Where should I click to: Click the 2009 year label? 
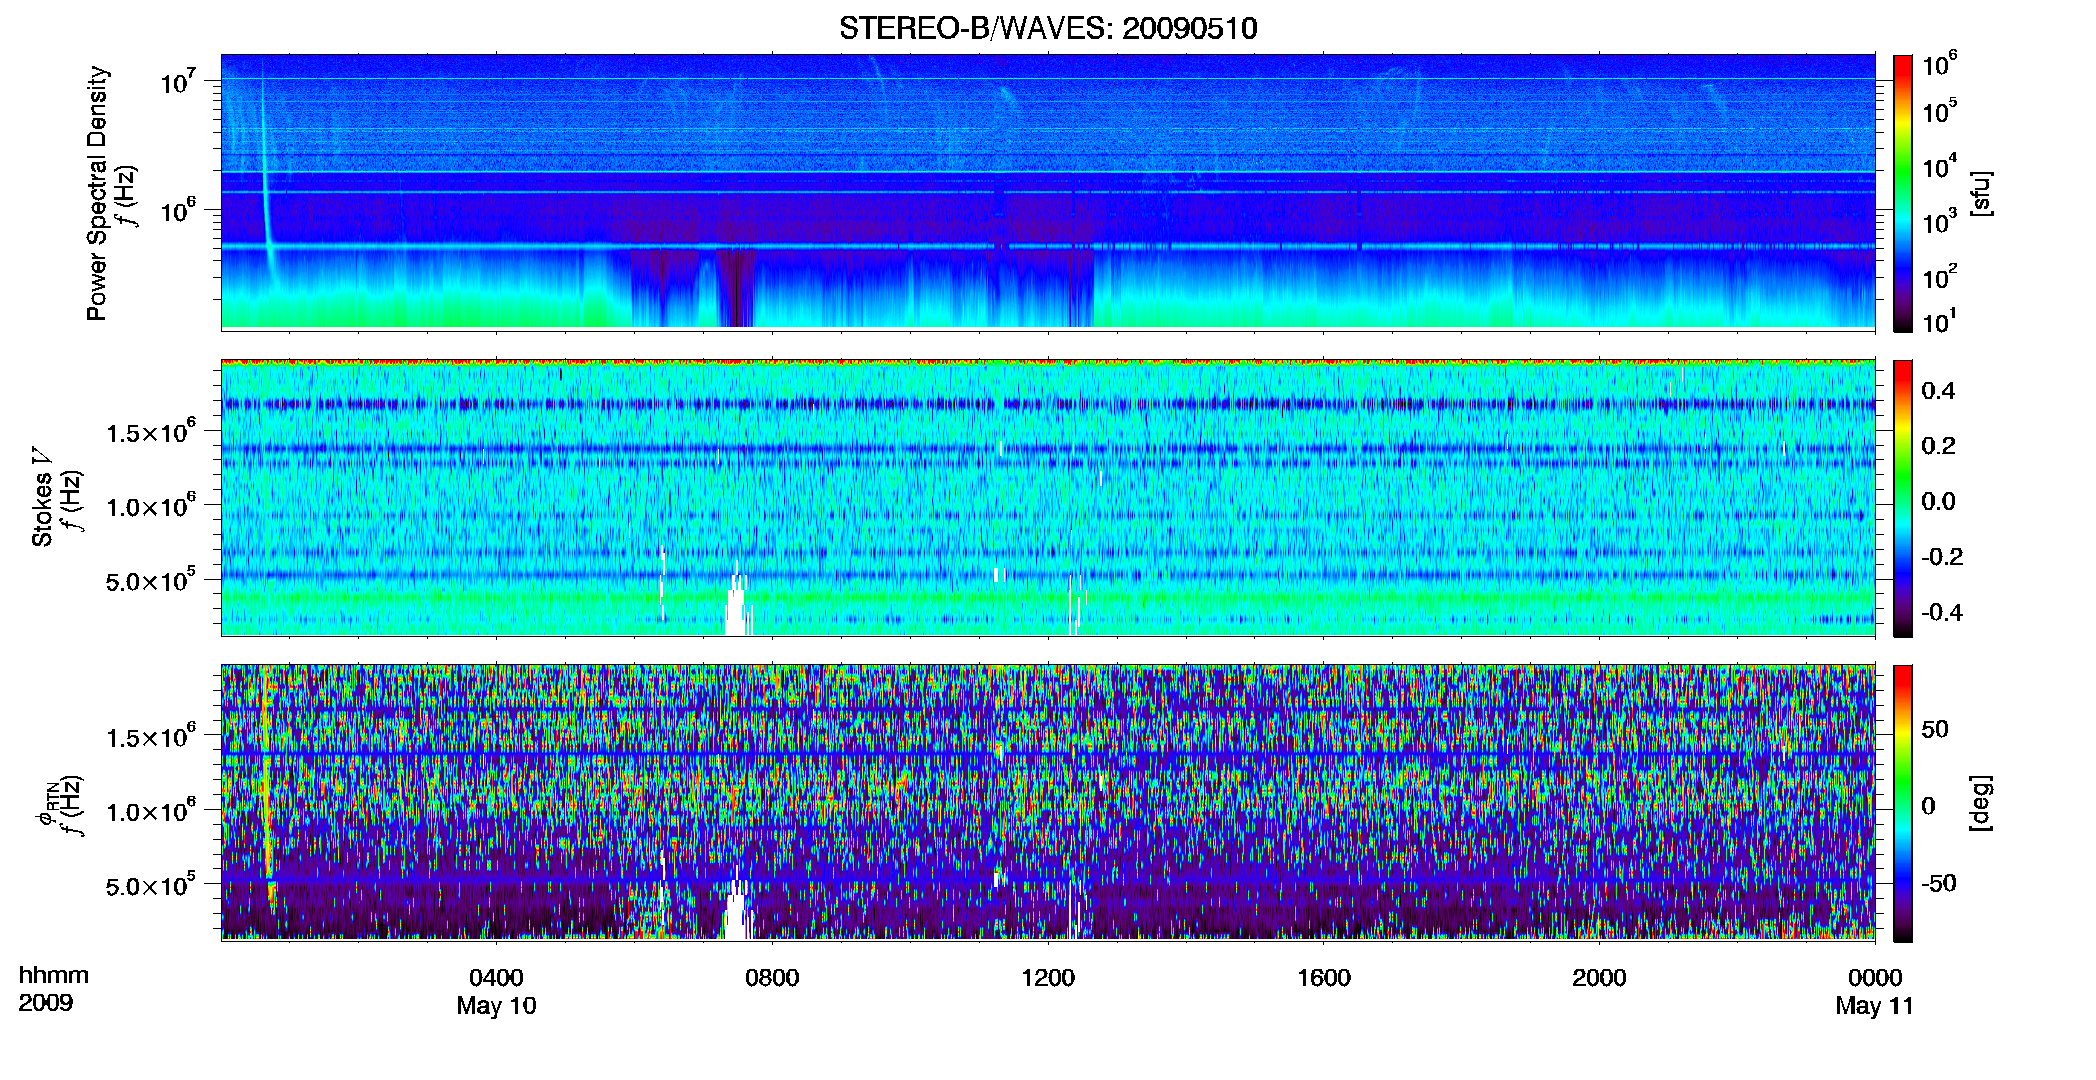46,1003
